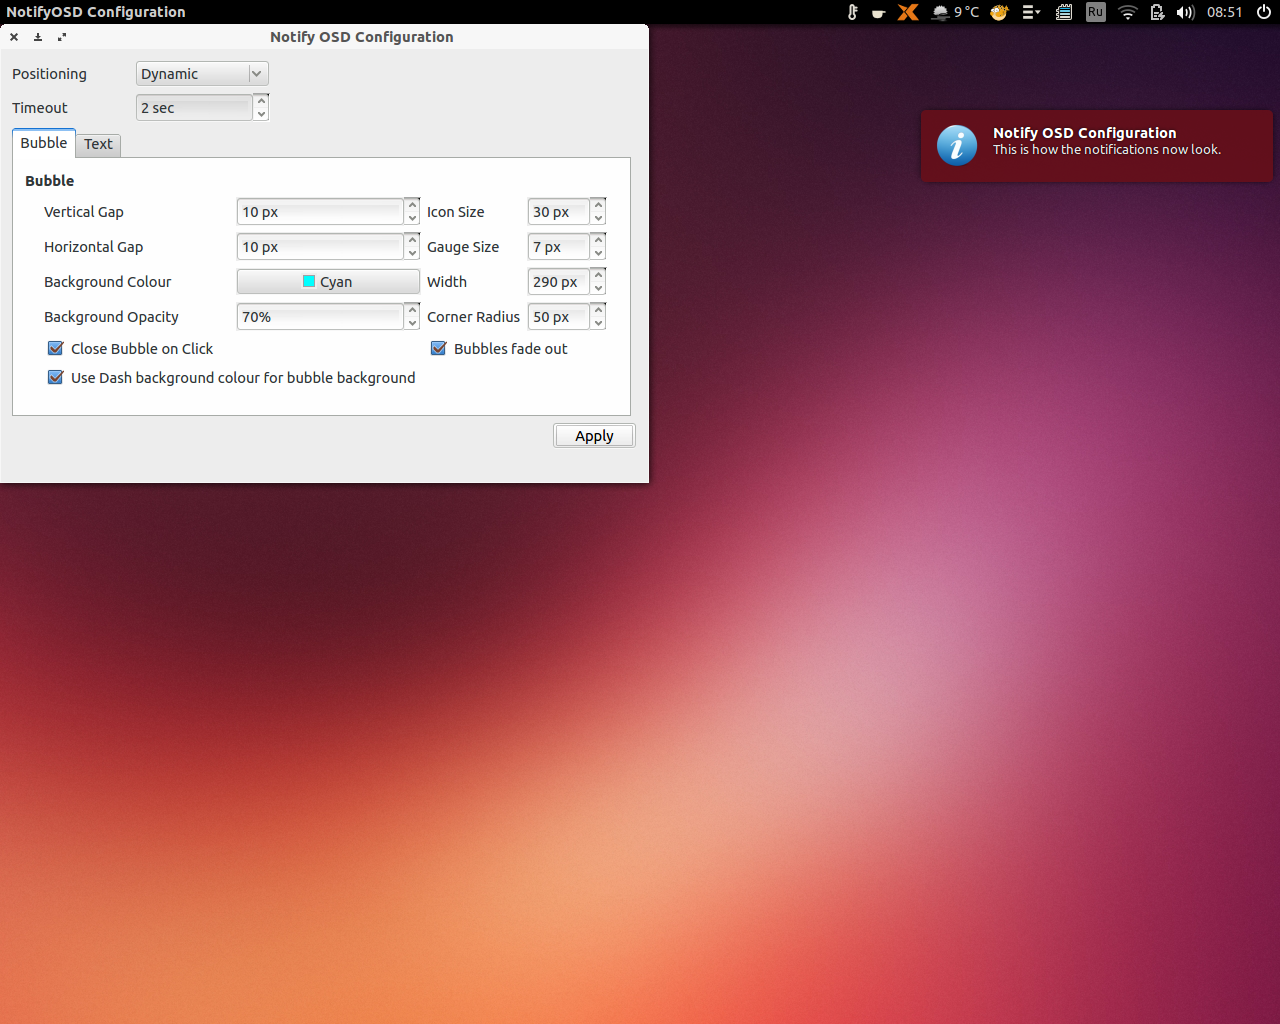Click the thermometer sensor indicator
Viewport: 1280px width, 1024px height.
pyautogui.click(x=852, y=12)
